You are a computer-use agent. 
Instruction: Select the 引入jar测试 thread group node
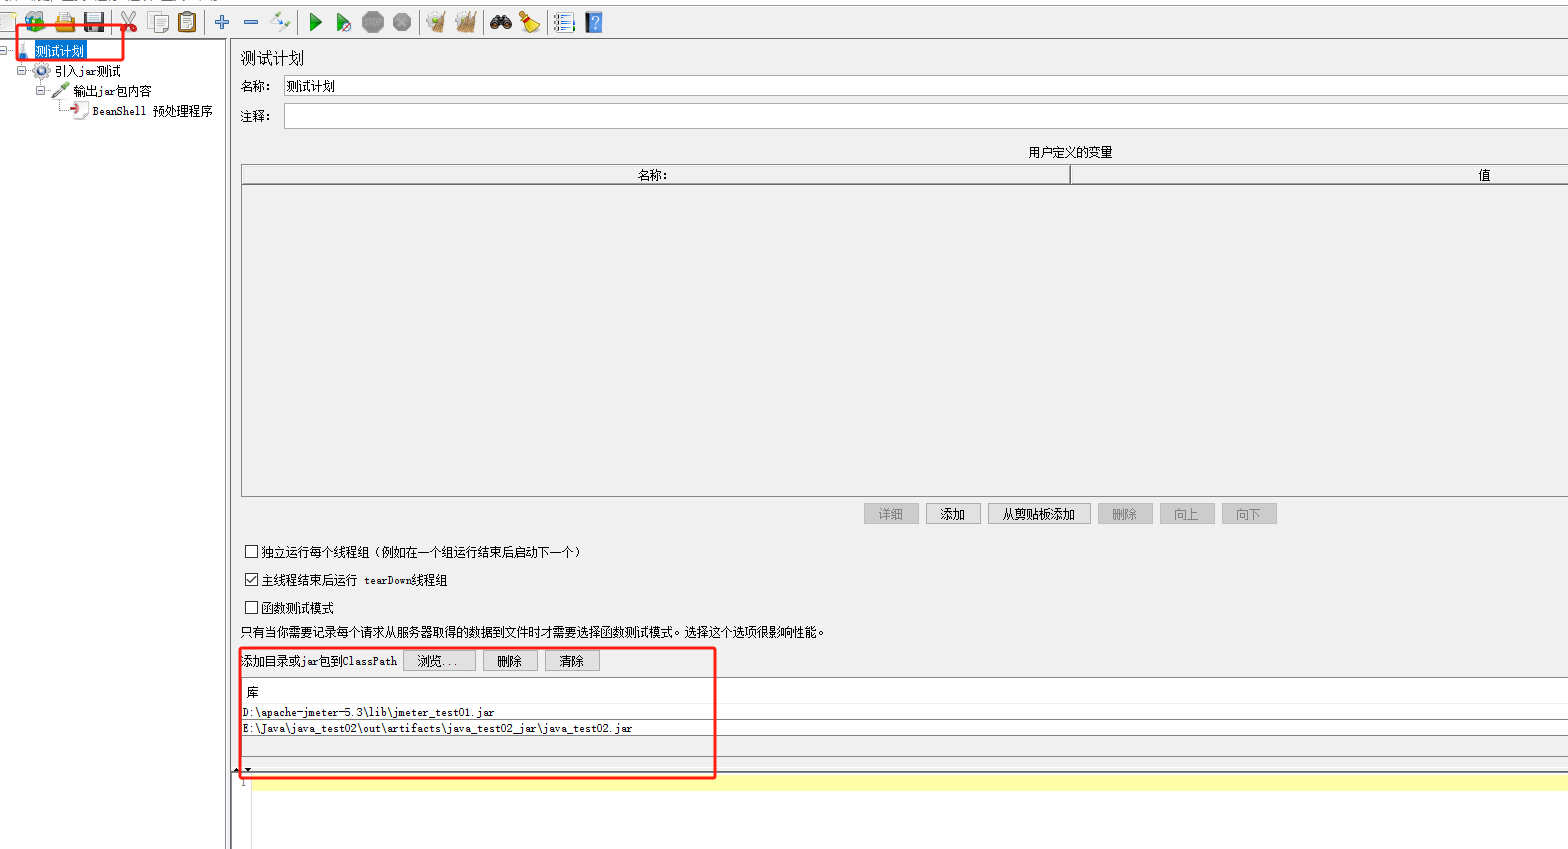[x=88, y=71]
